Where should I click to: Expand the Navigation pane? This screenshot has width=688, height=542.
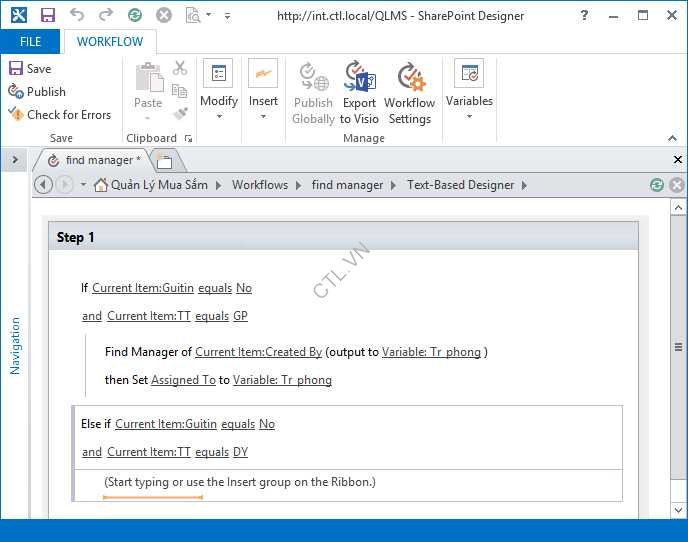pyautogui.click(x=15, y=159)
